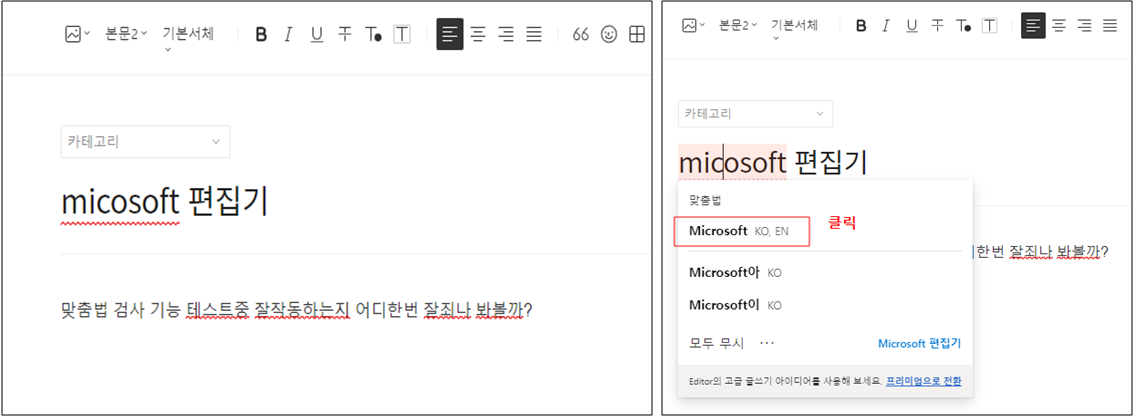Choose the suggestion Microsoft KO, EN
The width and height of the screenshot is (1134, 416).
(741, 232)
